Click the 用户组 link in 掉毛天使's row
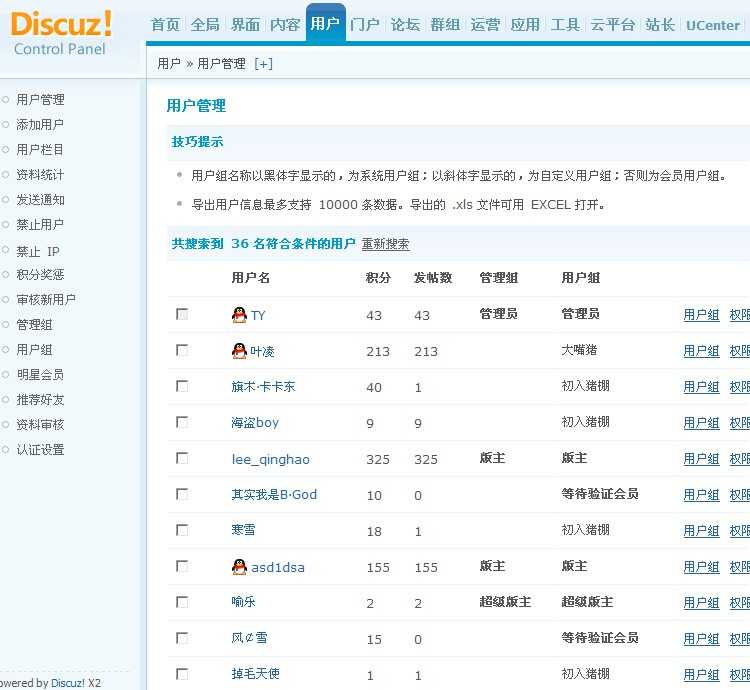Viewport: 750px width, 690px height. tap(701, 675)
